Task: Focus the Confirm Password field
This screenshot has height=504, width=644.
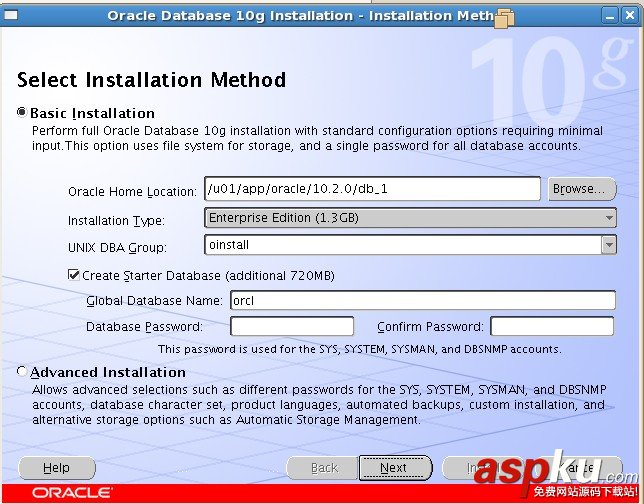Action: coord(552,326)
